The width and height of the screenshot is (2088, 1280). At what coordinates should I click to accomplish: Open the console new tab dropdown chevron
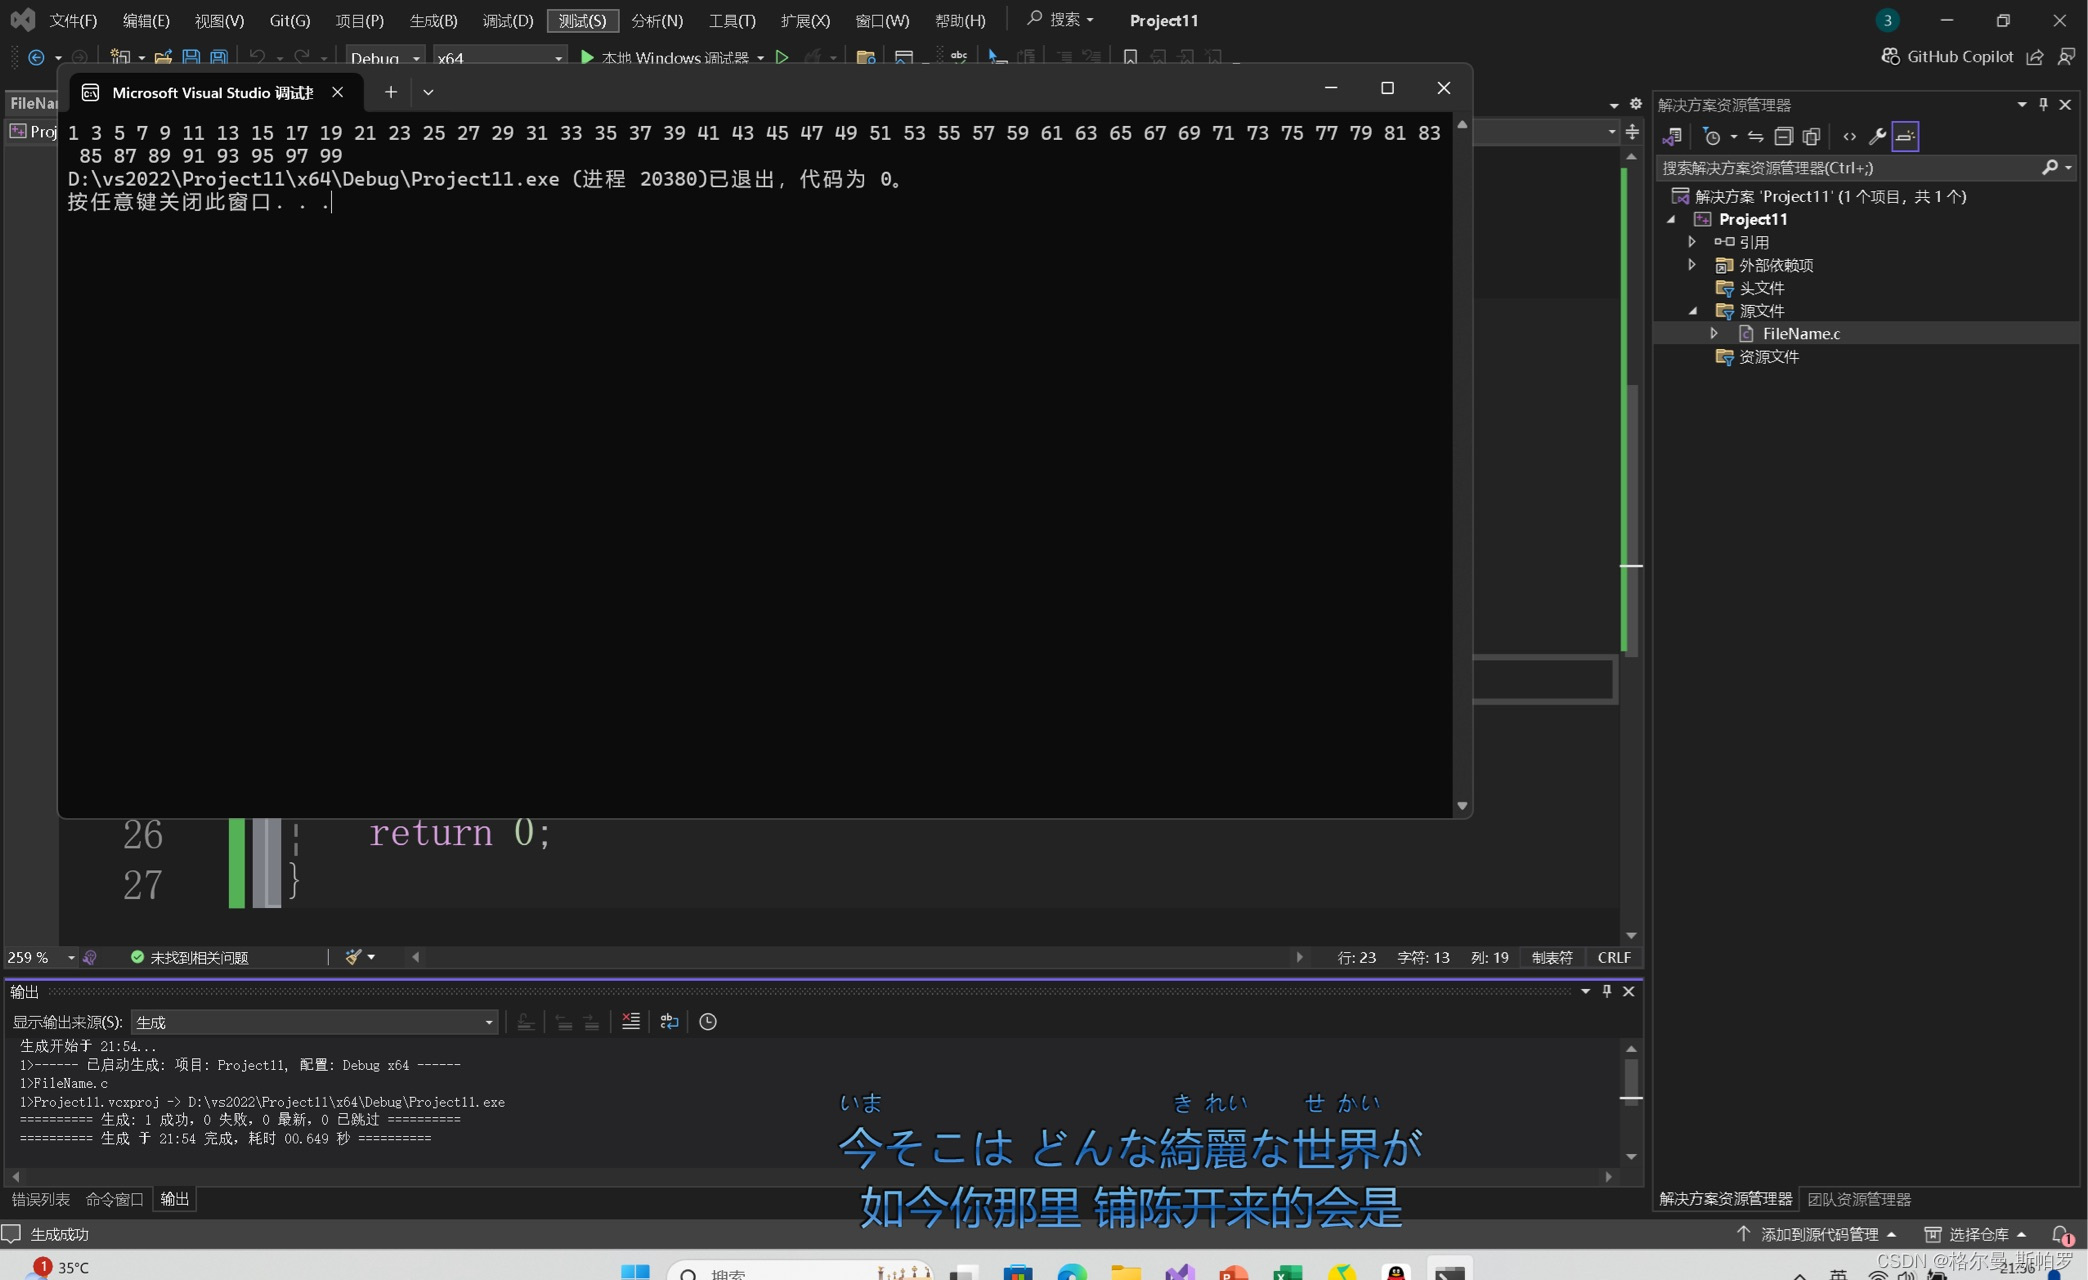tap(428, 92)
